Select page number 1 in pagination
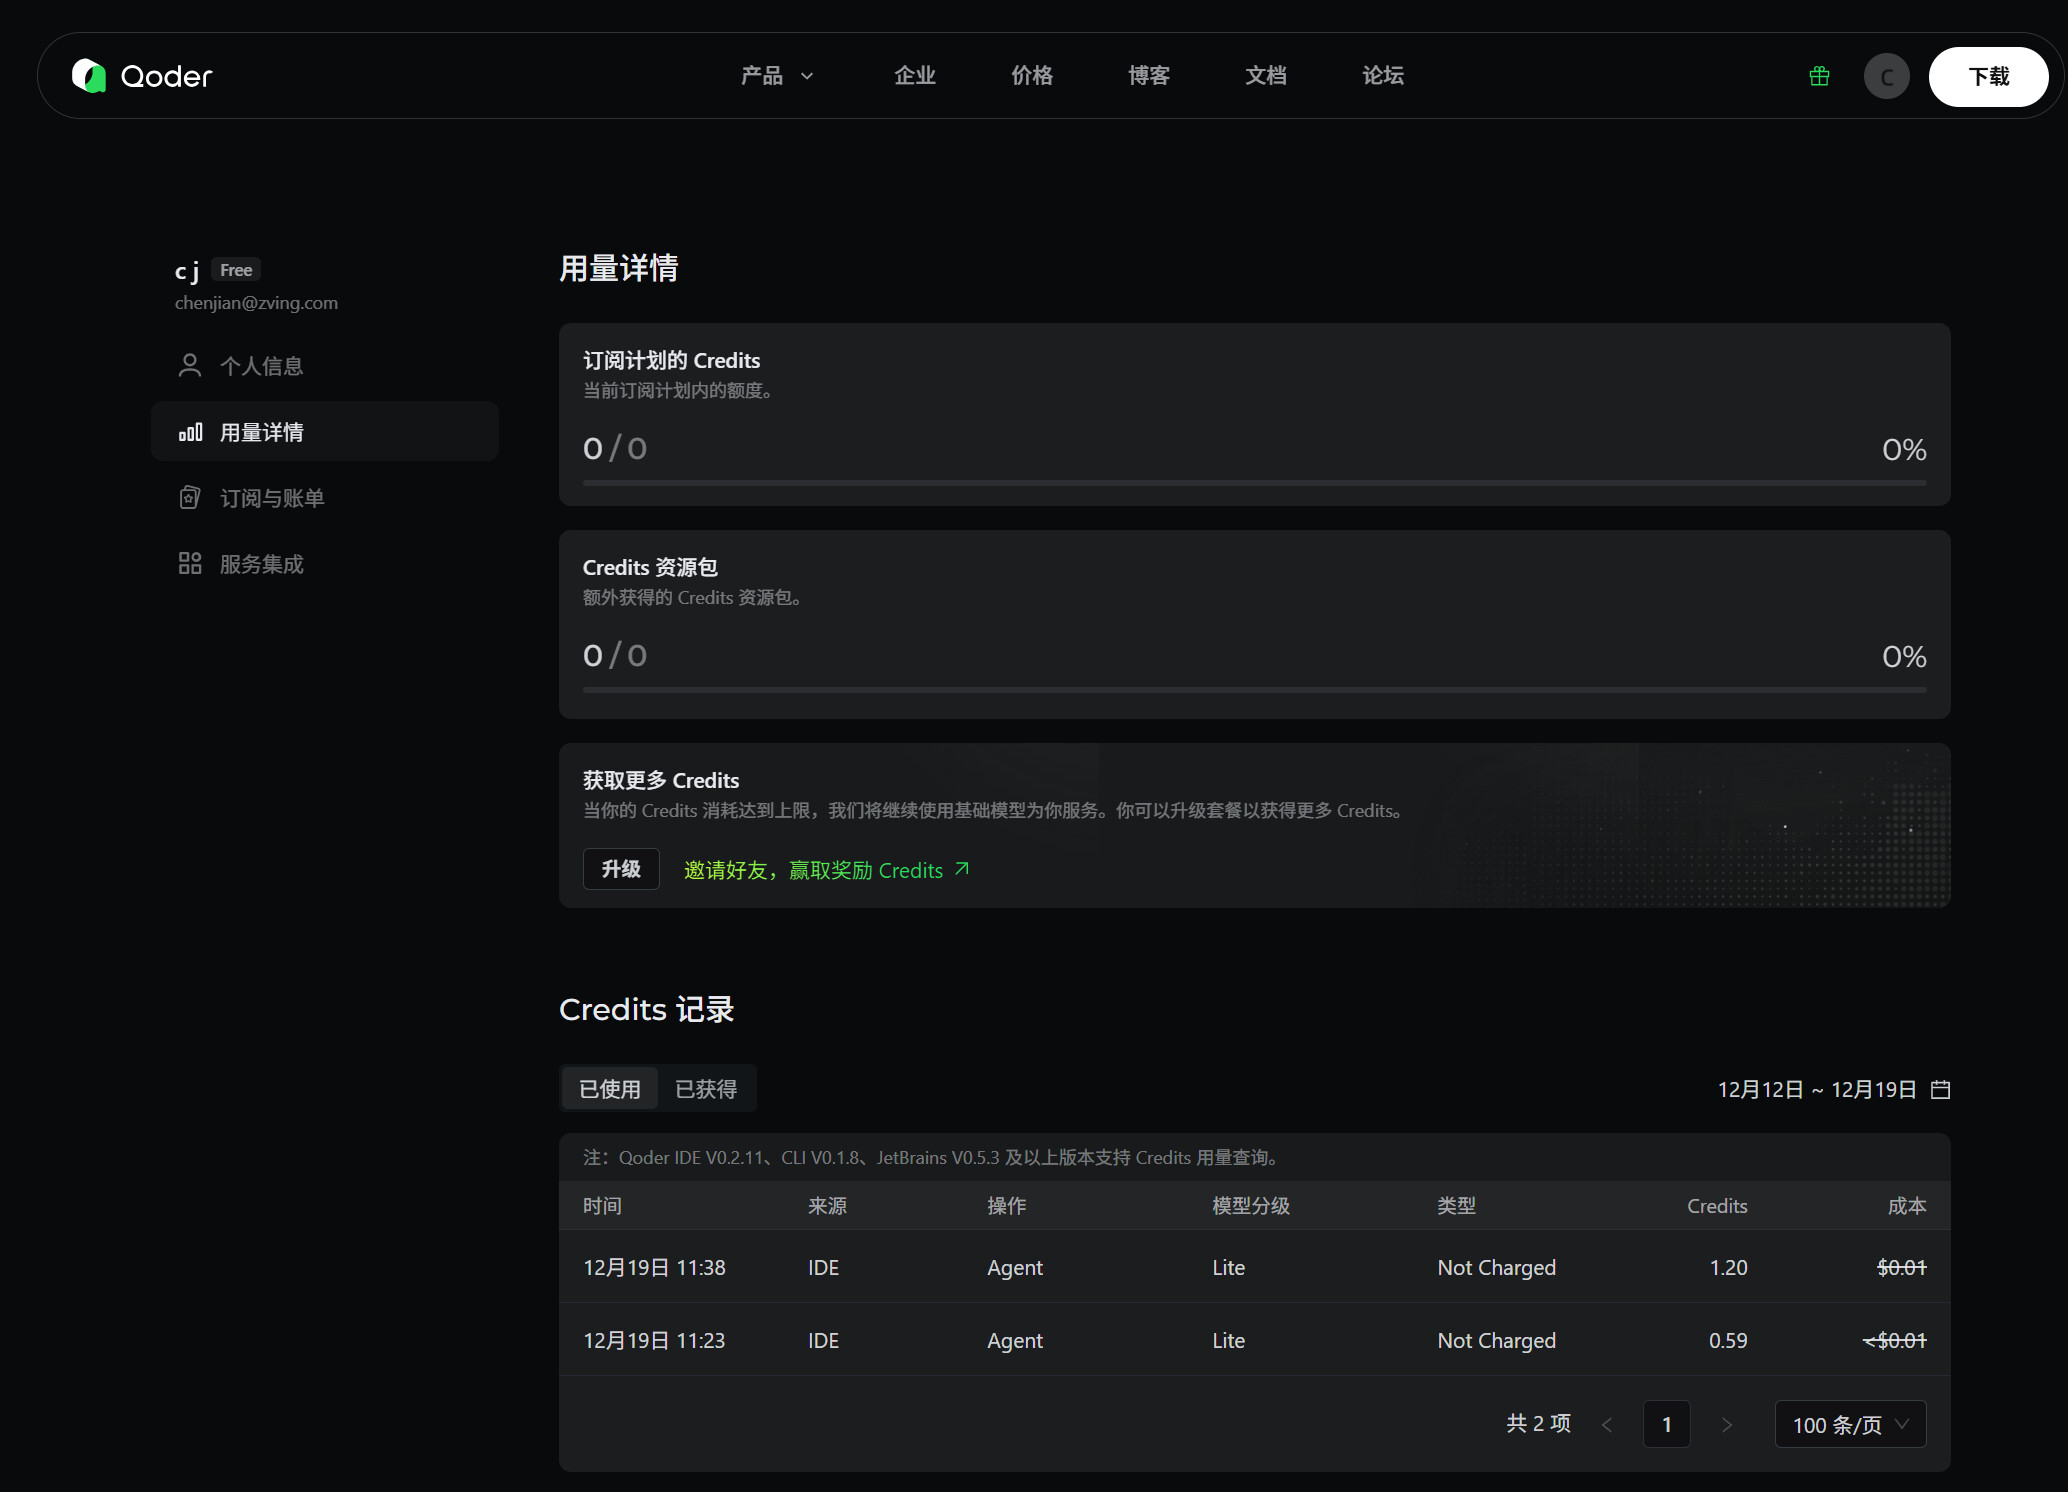Image resolution: width=2068 pixels, height=1492 pixels. pos(1667,1424)
